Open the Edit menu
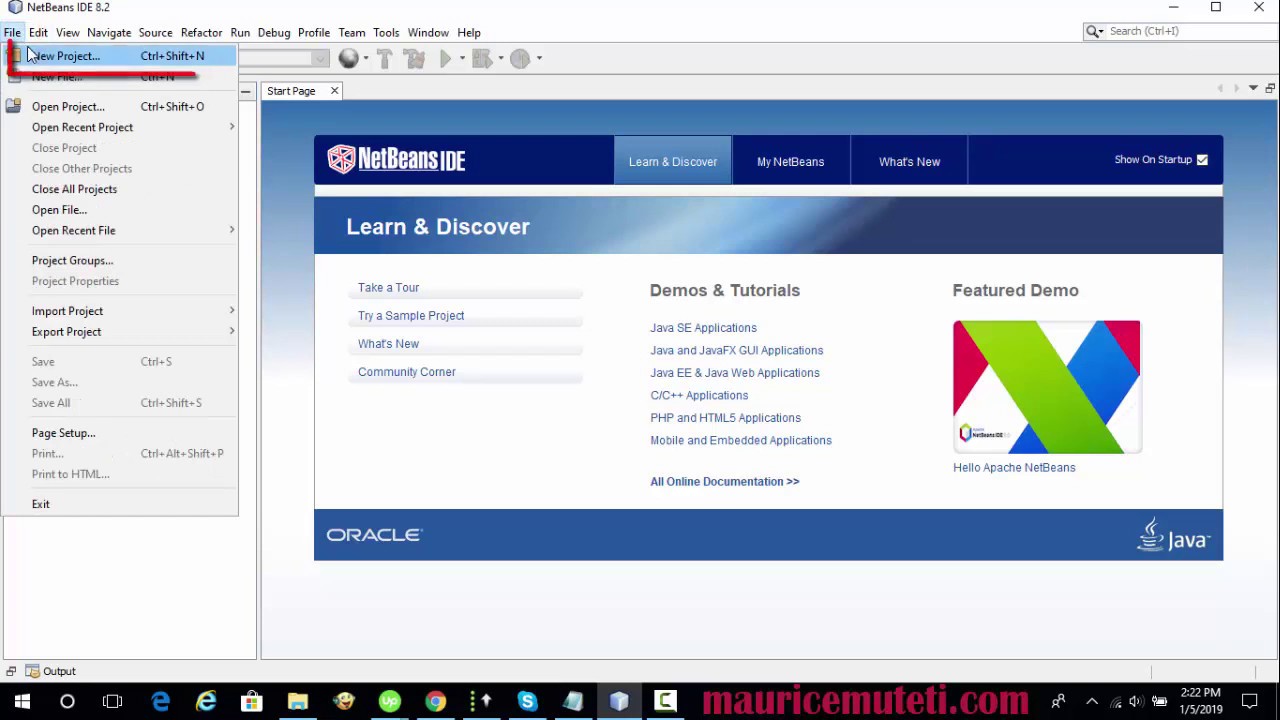Viewport: 1280px width, 720px height. (38, 32)
